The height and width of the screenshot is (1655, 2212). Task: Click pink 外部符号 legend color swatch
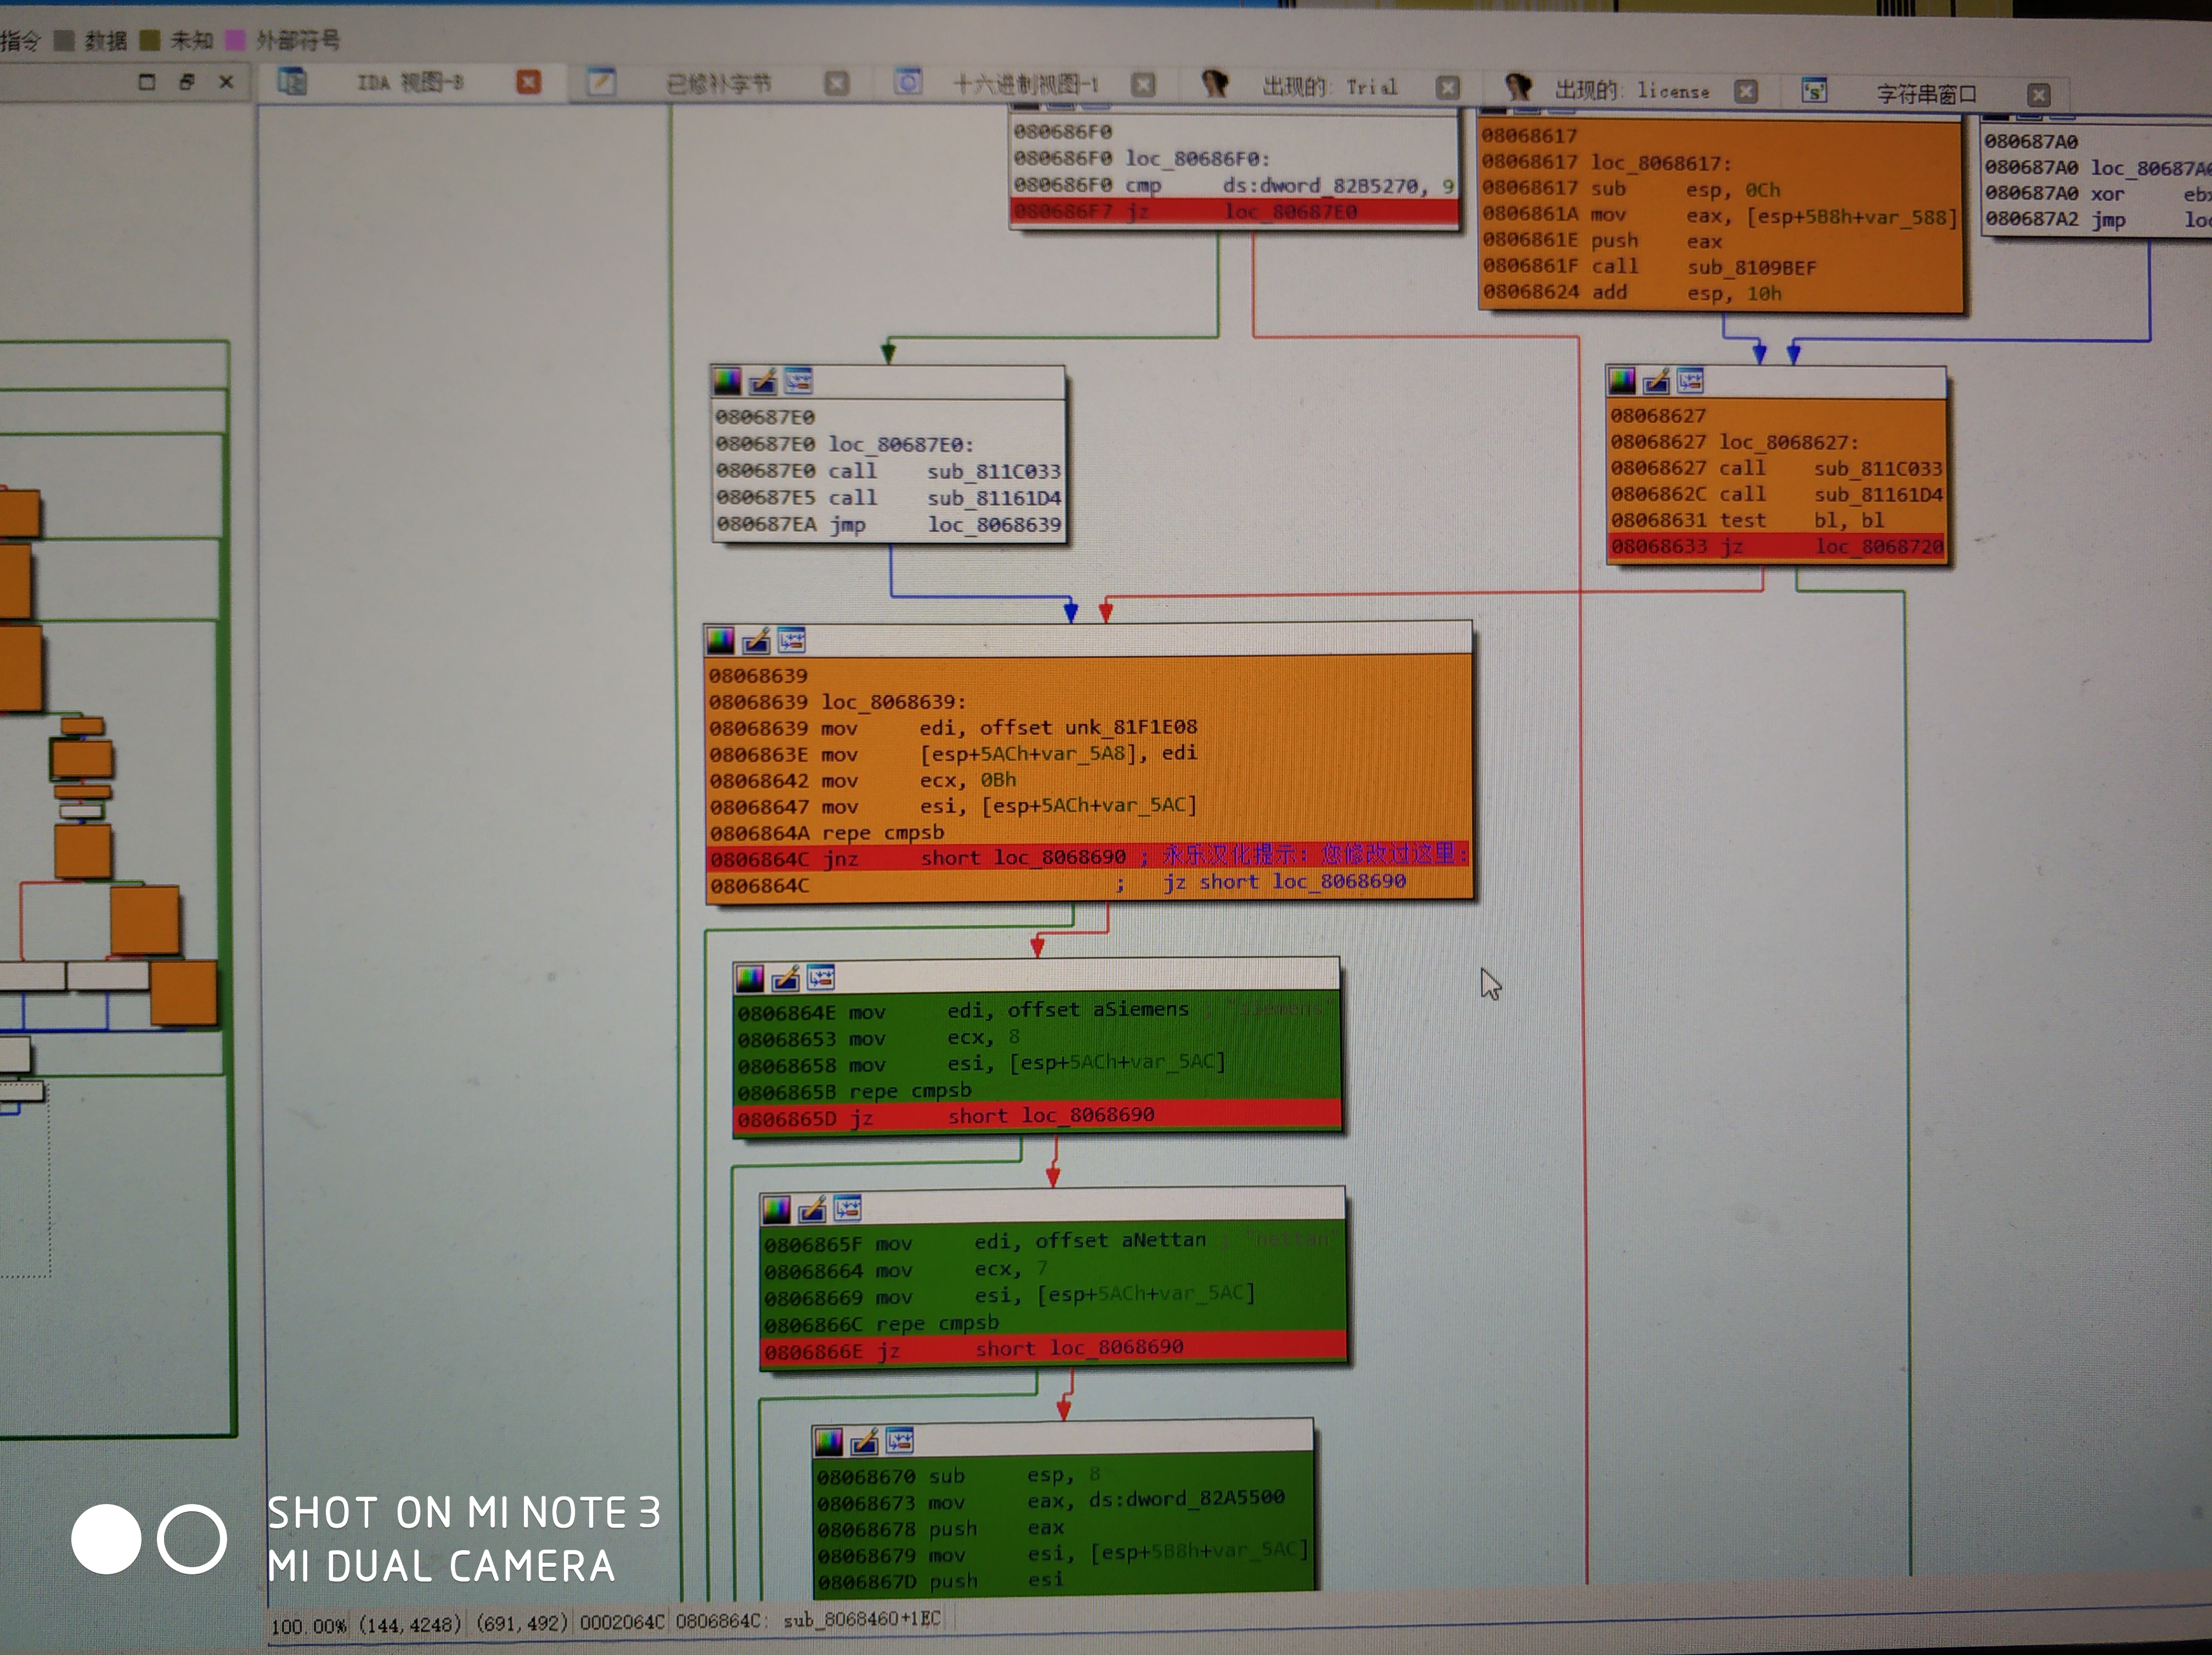tap(235, 40)
